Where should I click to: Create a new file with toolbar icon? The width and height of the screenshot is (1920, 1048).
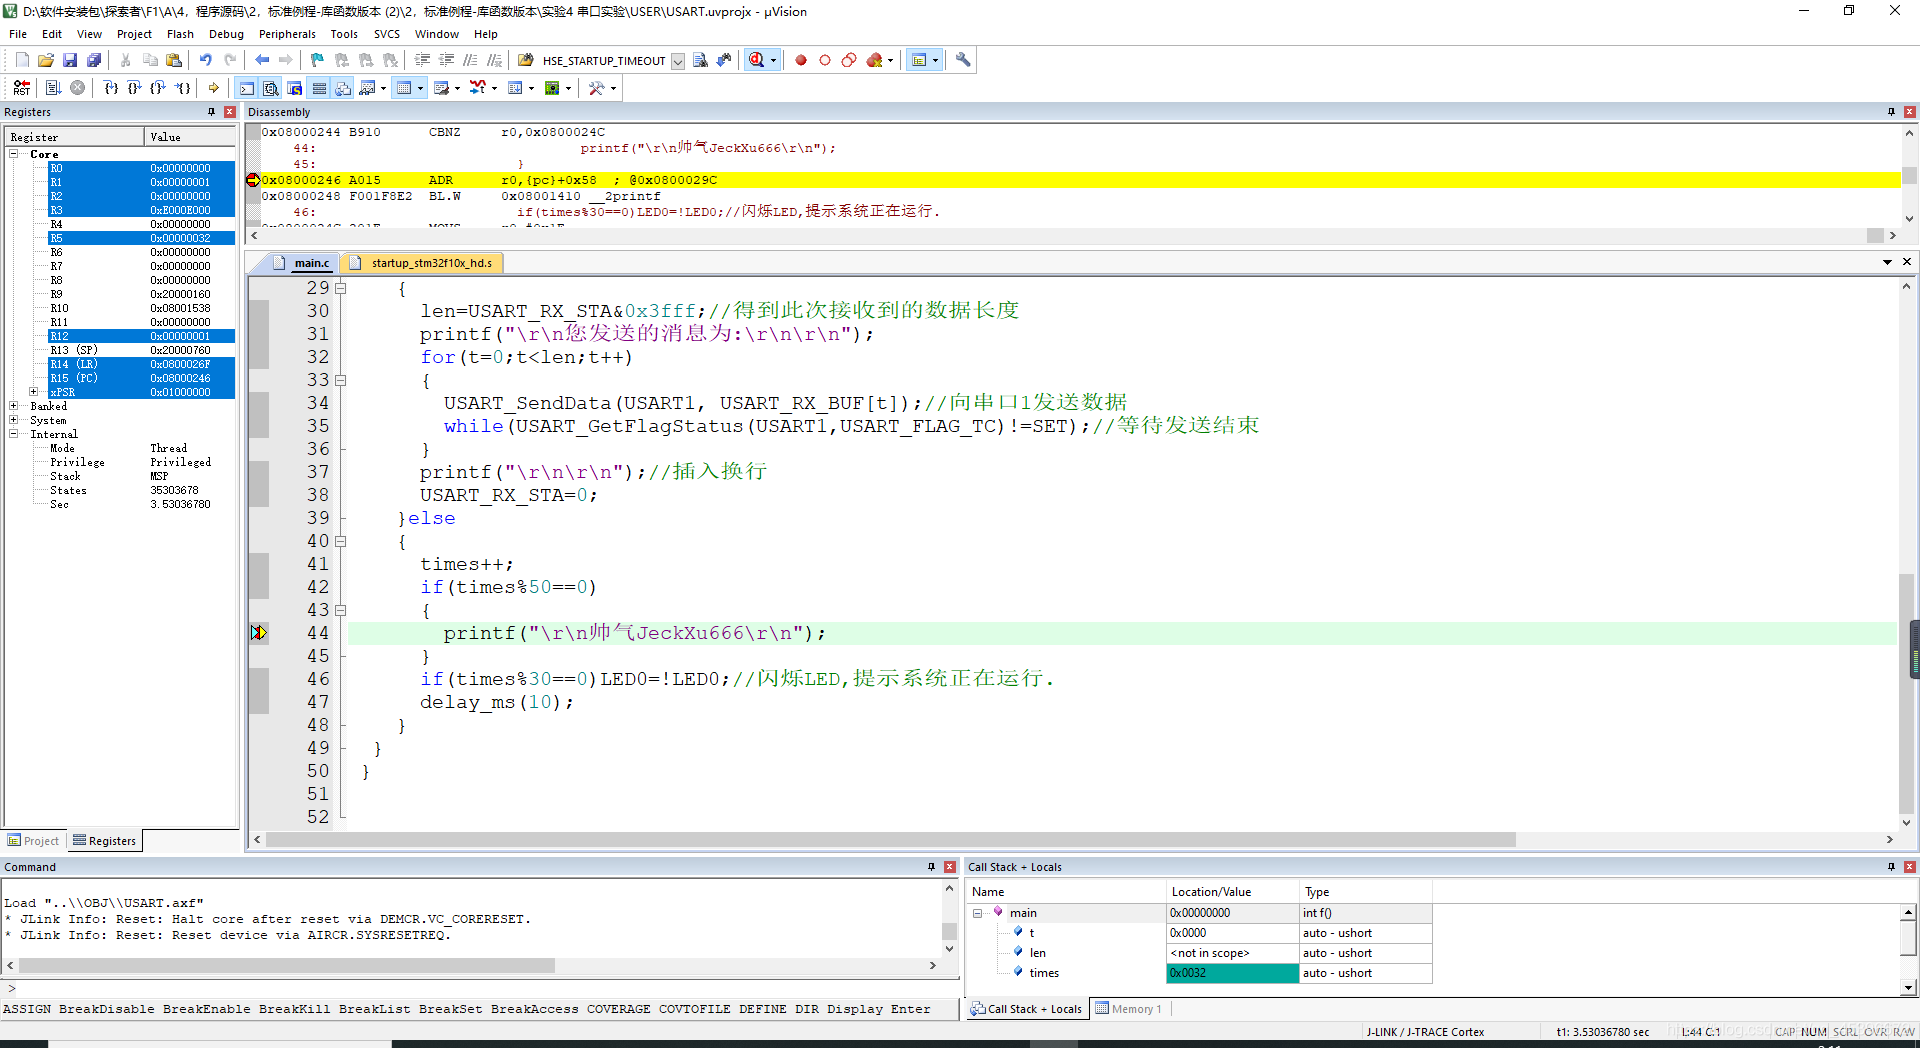(22, 60)
